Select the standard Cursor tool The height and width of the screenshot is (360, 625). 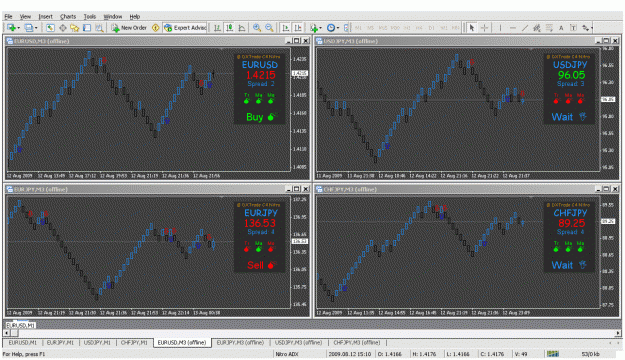472,28
